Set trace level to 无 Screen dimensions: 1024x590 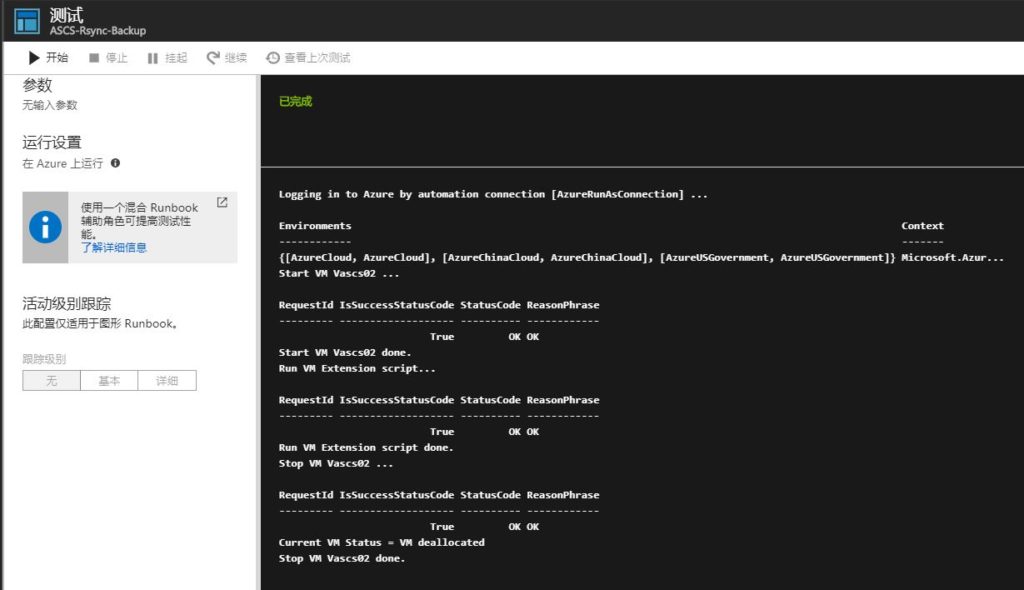pos(51,381)
